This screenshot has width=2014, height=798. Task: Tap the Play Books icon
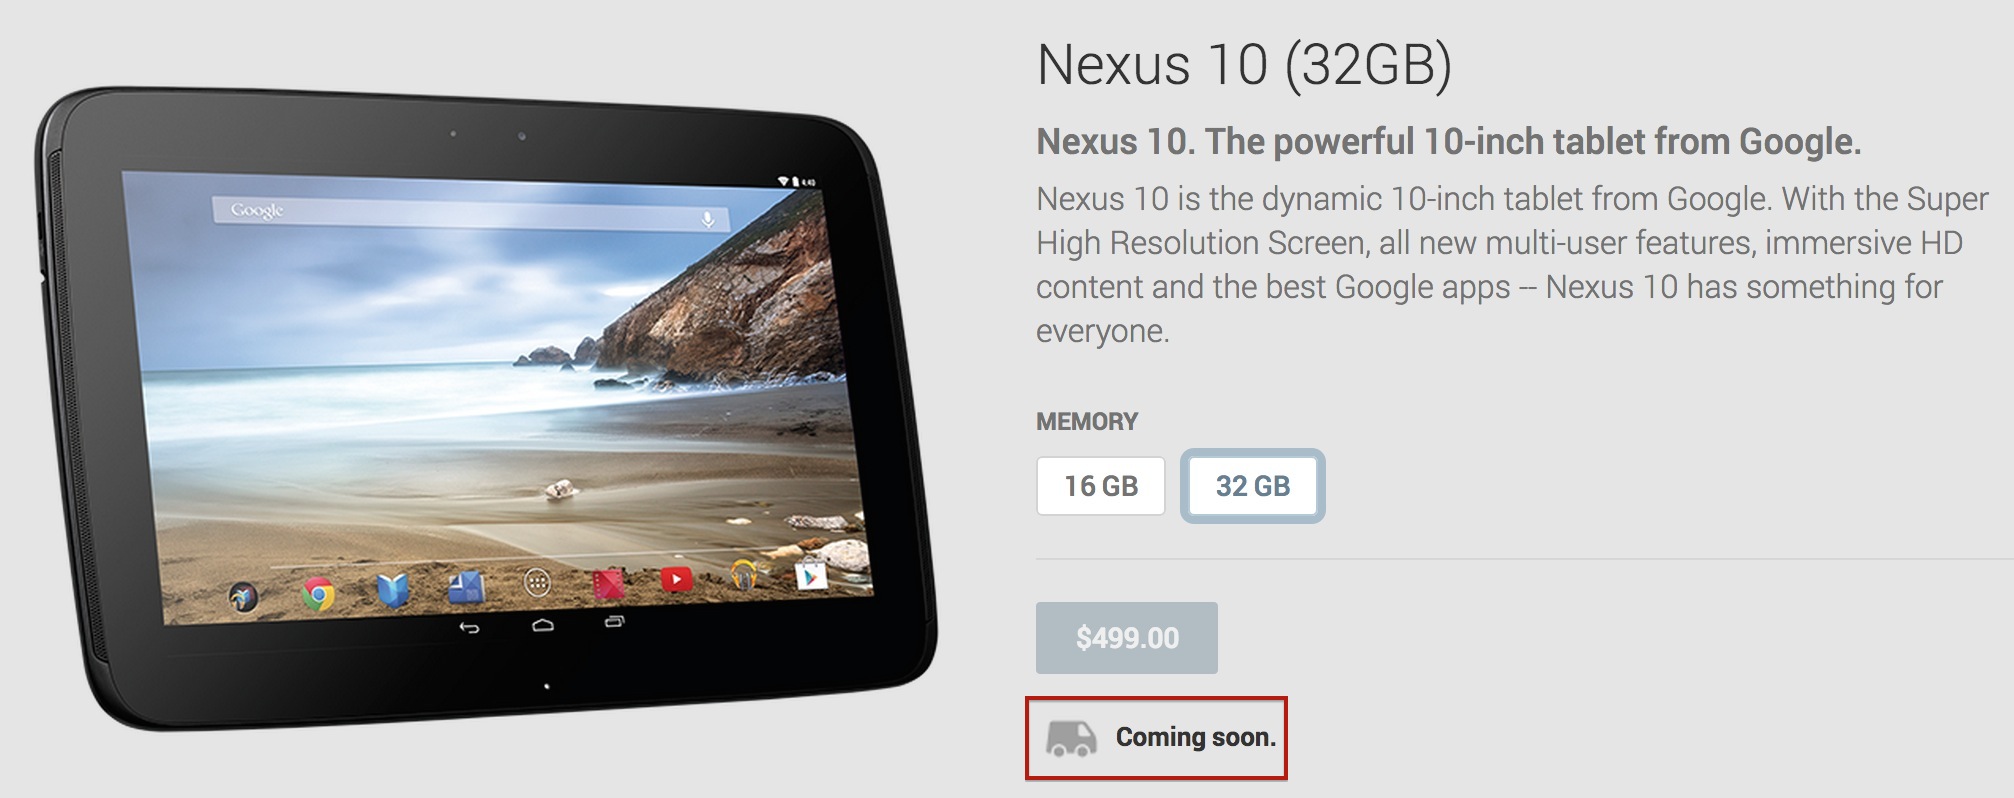click(x=393, y=591)
